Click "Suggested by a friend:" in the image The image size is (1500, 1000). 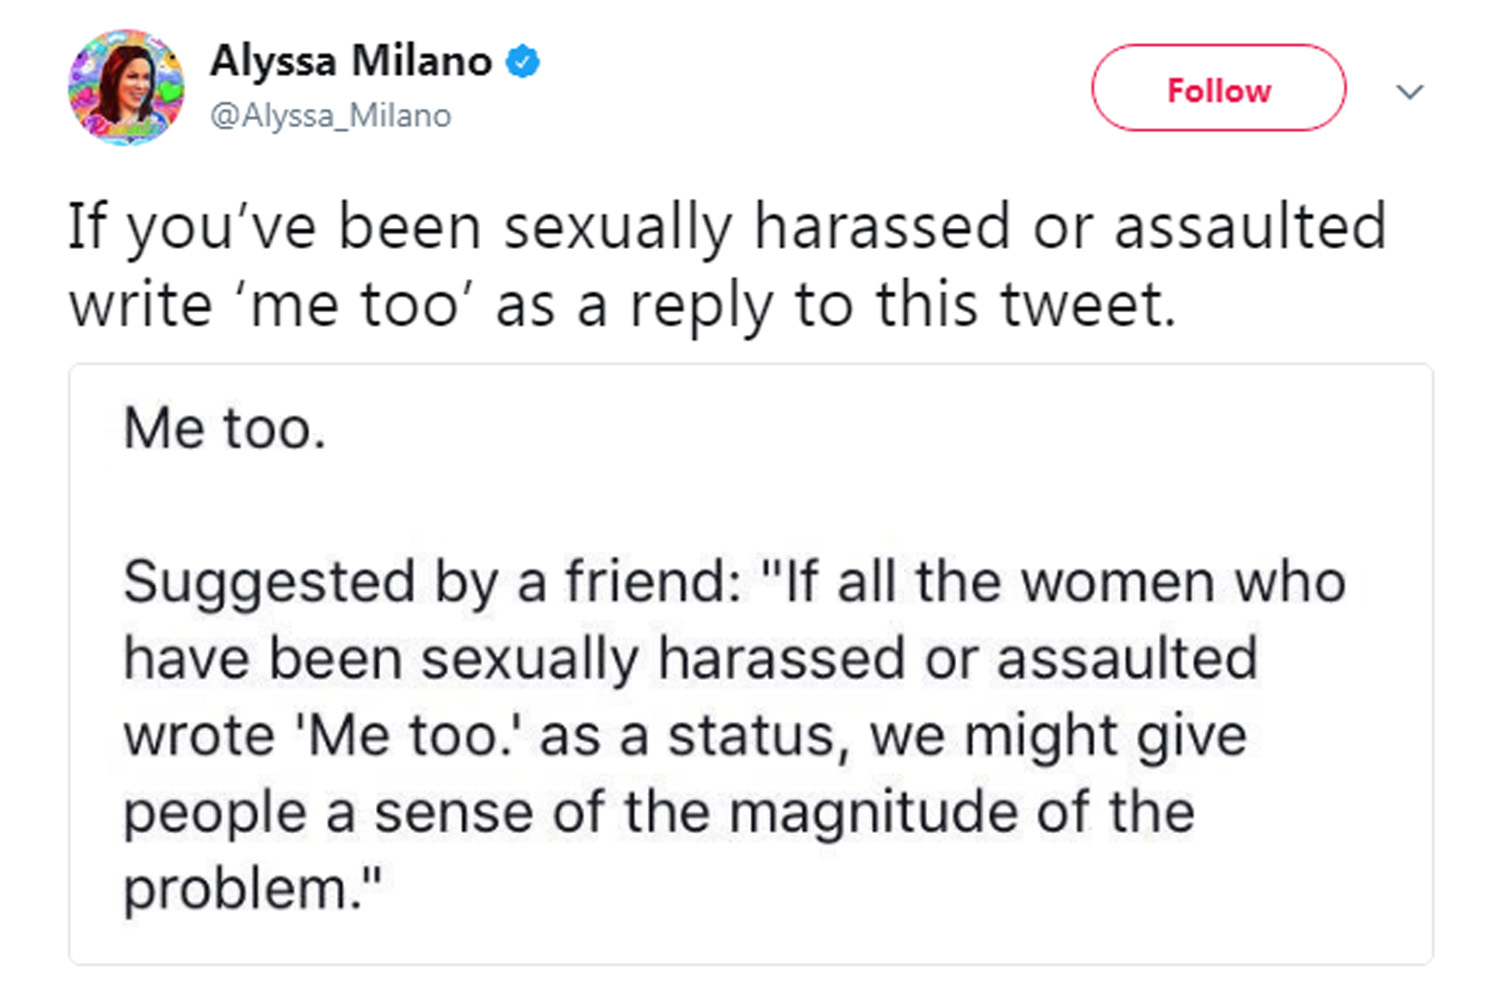432,582
